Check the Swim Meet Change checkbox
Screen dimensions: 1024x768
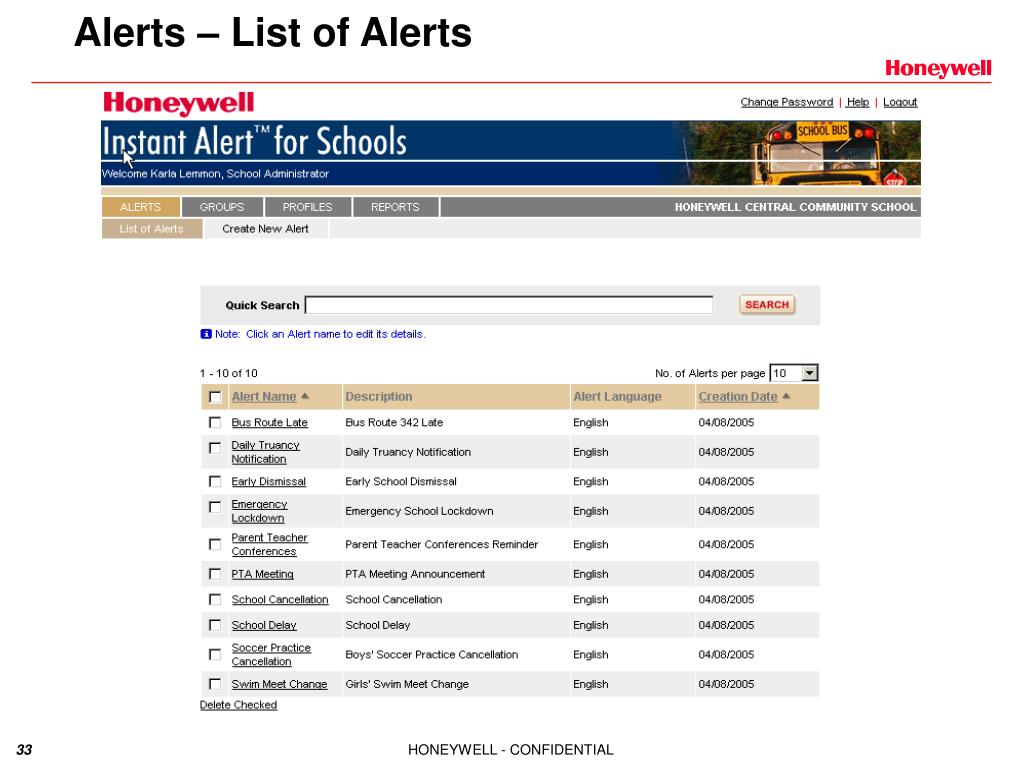click(x=215, y=684)
